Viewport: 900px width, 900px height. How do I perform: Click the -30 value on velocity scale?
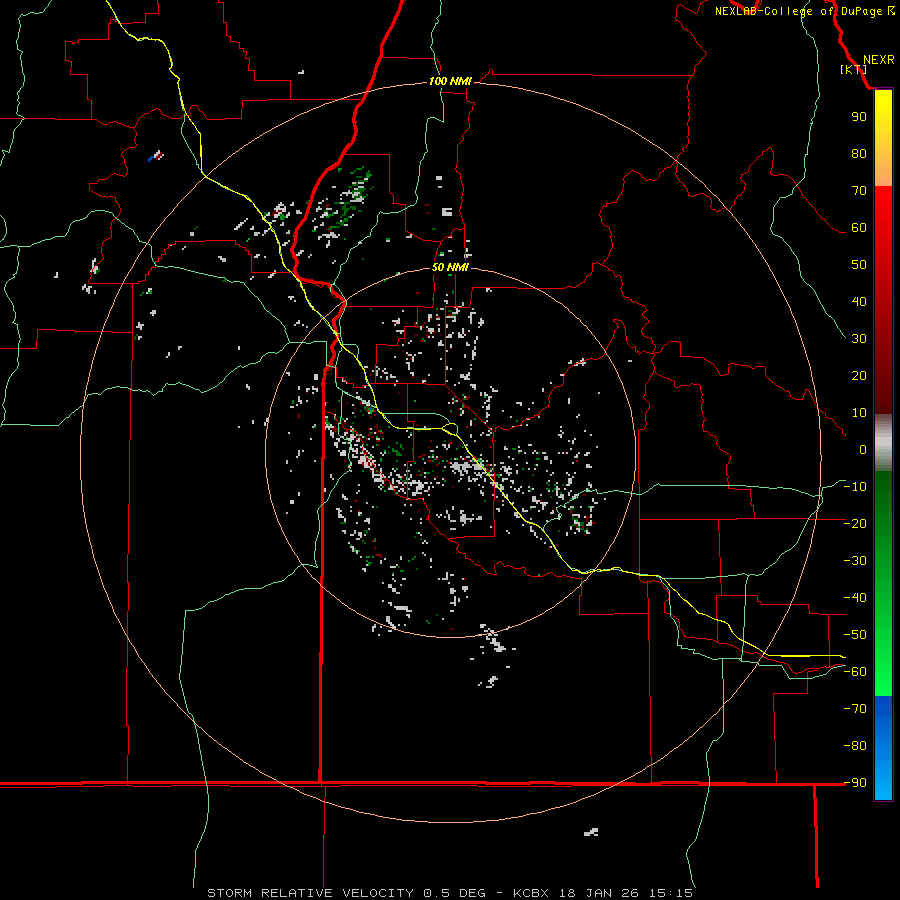pyautogui.click(x=855, y=561)
